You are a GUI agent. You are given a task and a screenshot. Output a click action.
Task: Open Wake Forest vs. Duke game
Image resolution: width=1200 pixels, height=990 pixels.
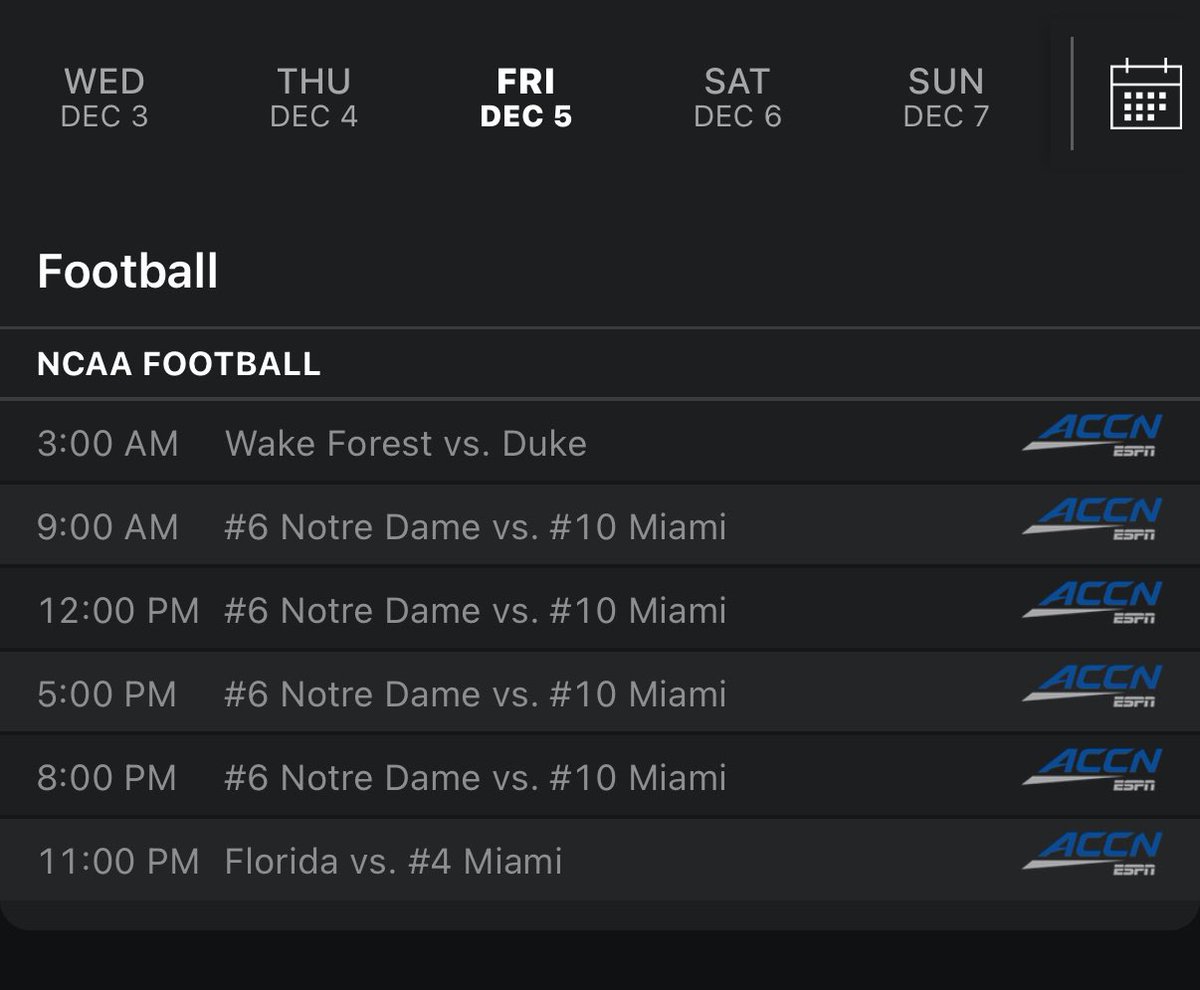pos(406,443)
